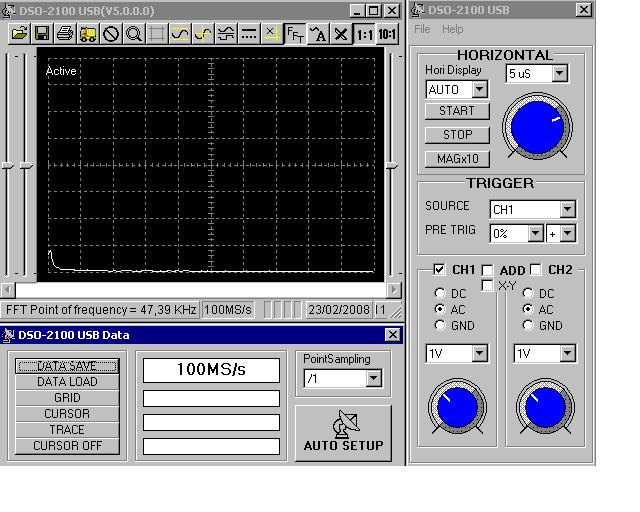Click the DATA LOAD button
640x512 pixels.
(67, 382)
